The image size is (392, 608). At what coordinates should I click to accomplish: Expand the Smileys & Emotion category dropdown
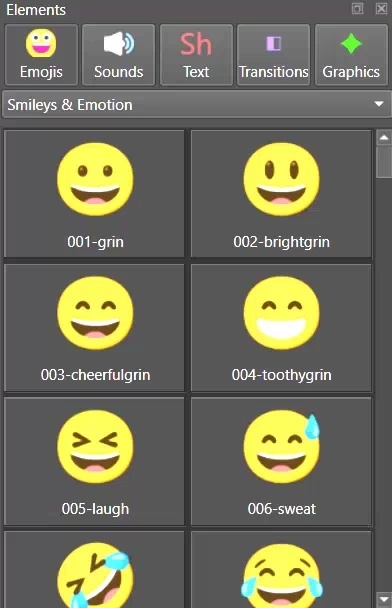pyautogui.click(x=196, y=104)
